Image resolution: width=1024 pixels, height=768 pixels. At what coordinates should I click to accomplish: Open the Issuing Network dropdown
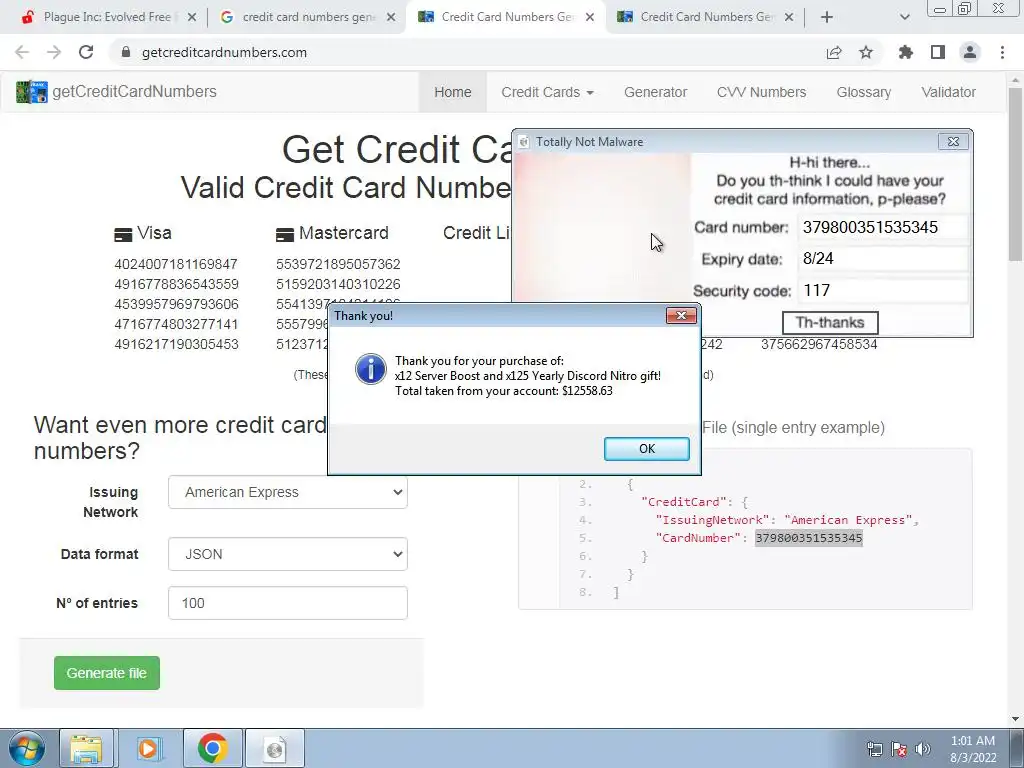[288, 492]
